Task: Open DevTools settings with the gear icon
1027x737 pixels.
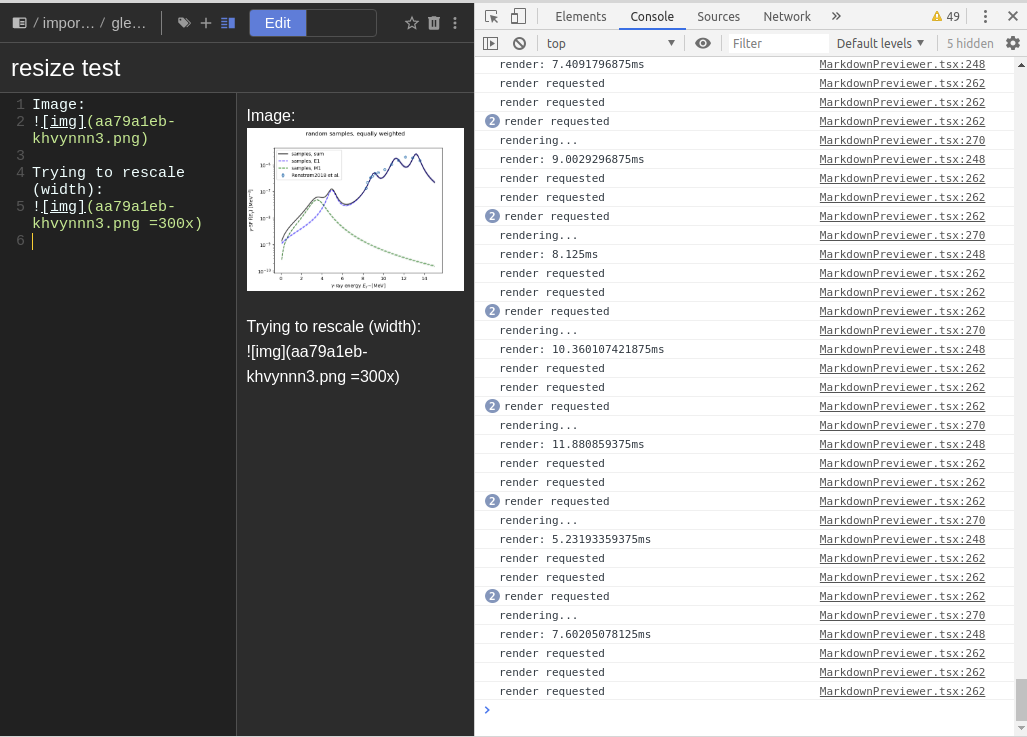Action: pyautogui.click(x=1014, y=43)
